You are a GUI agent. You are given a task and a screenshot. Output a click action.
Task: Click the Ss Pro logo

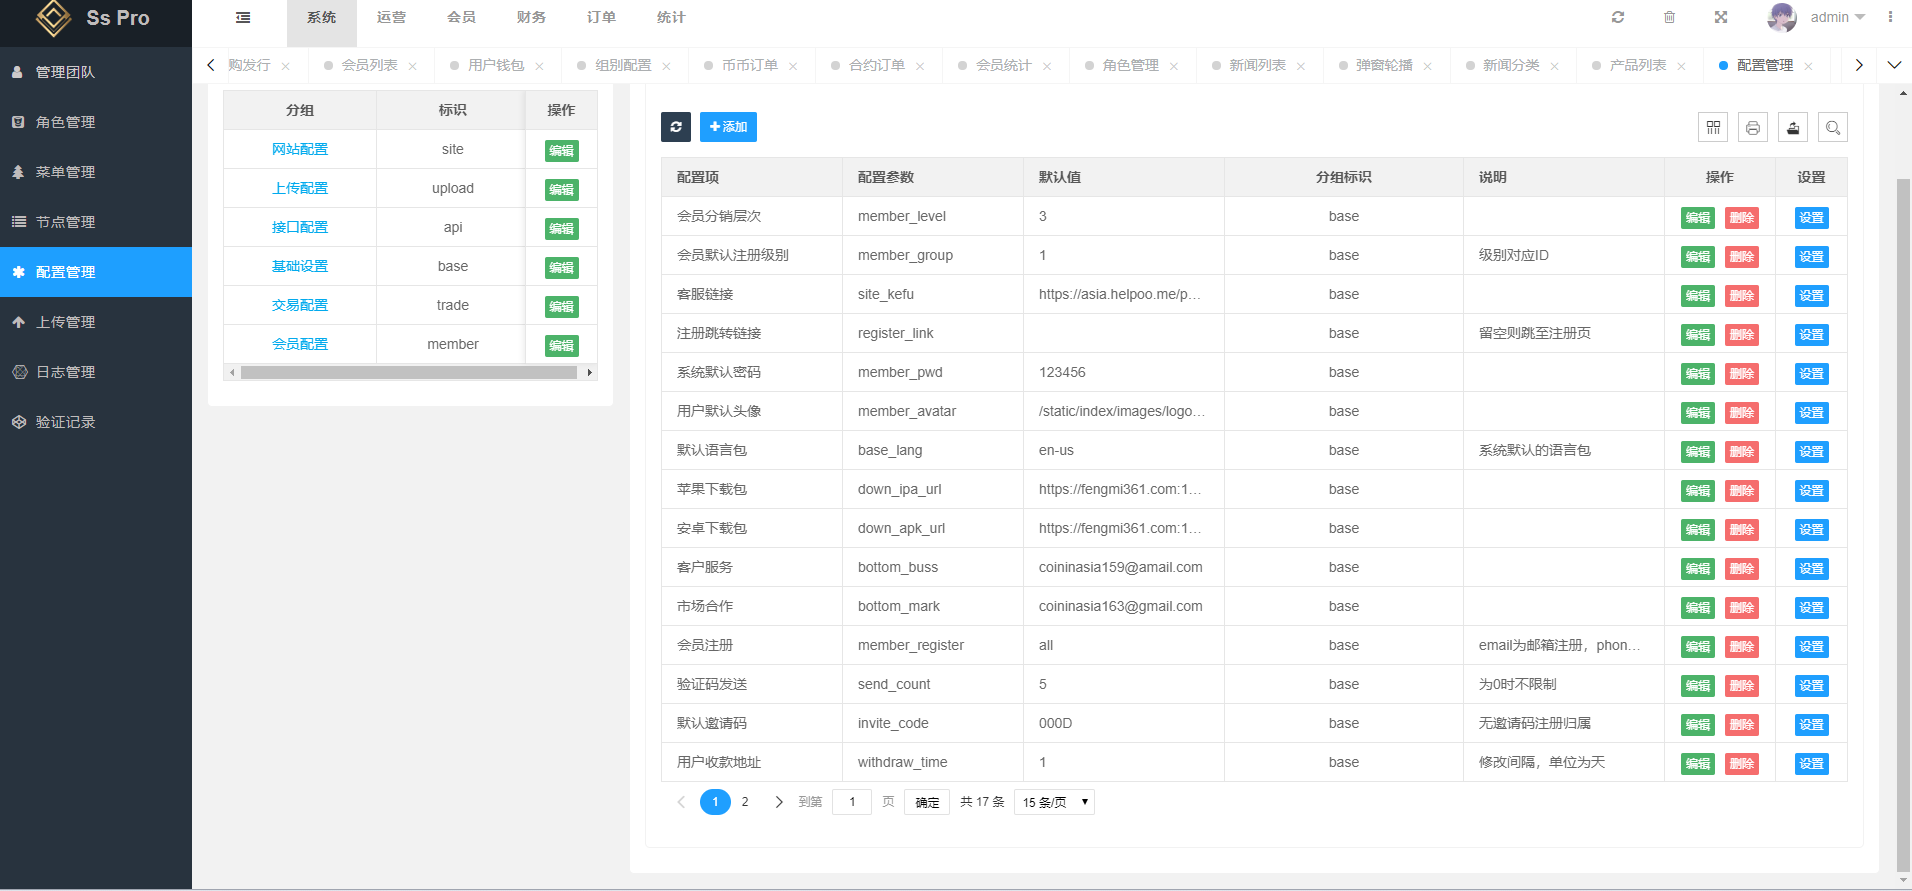coord(94,18)
